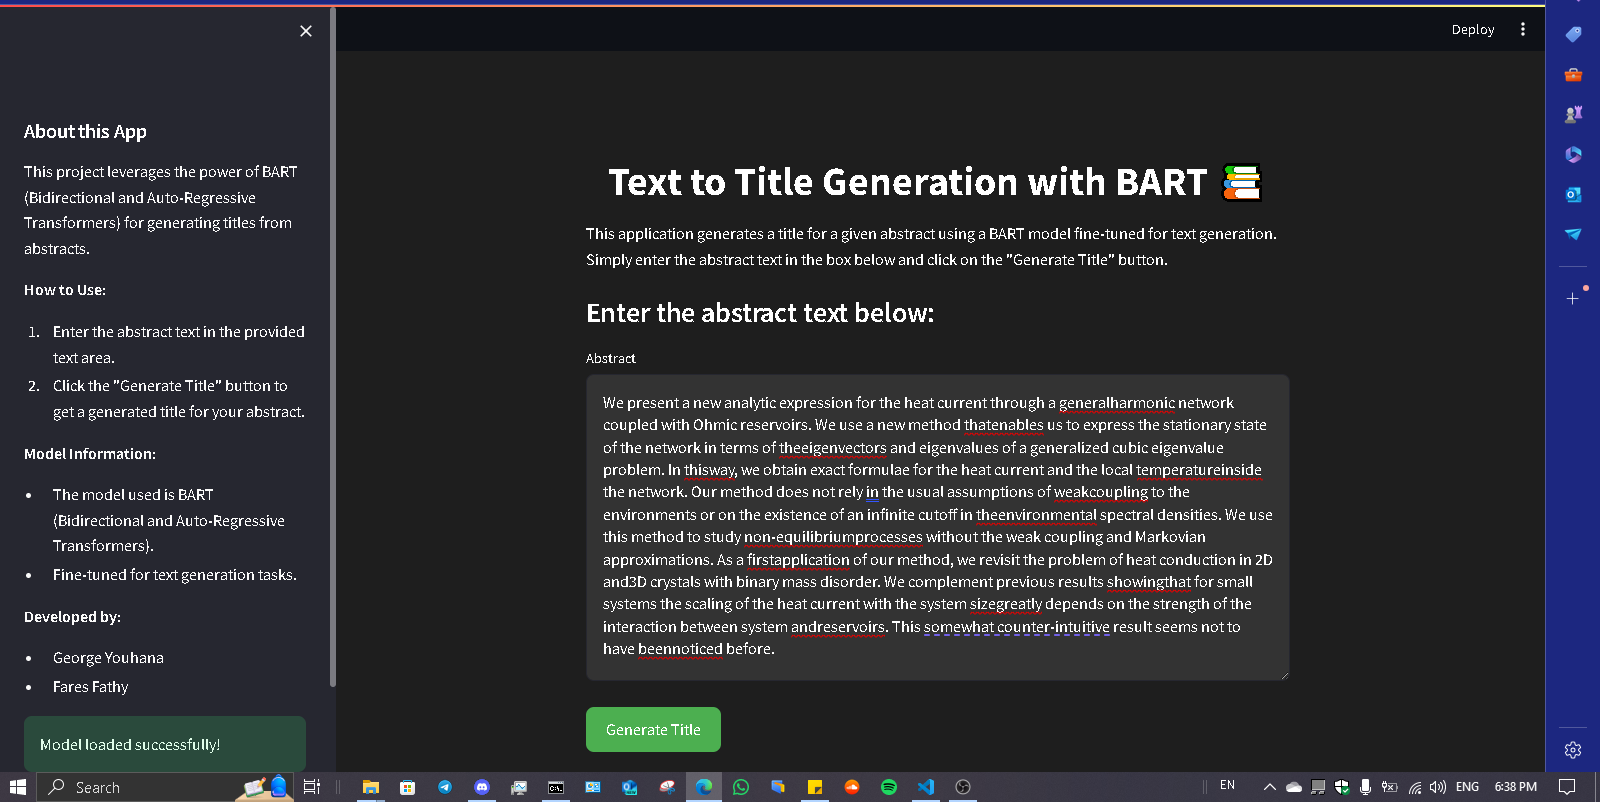Open Edge sidebar settings gear

tap(1573, 750)
